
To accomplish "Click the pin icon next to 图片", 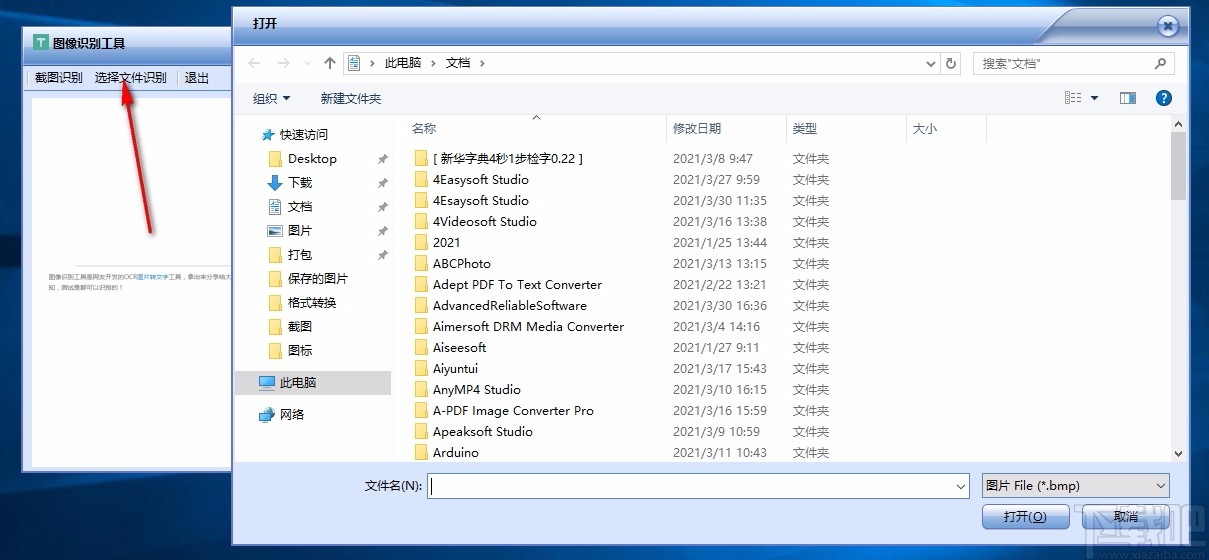I will pos(382,231).
